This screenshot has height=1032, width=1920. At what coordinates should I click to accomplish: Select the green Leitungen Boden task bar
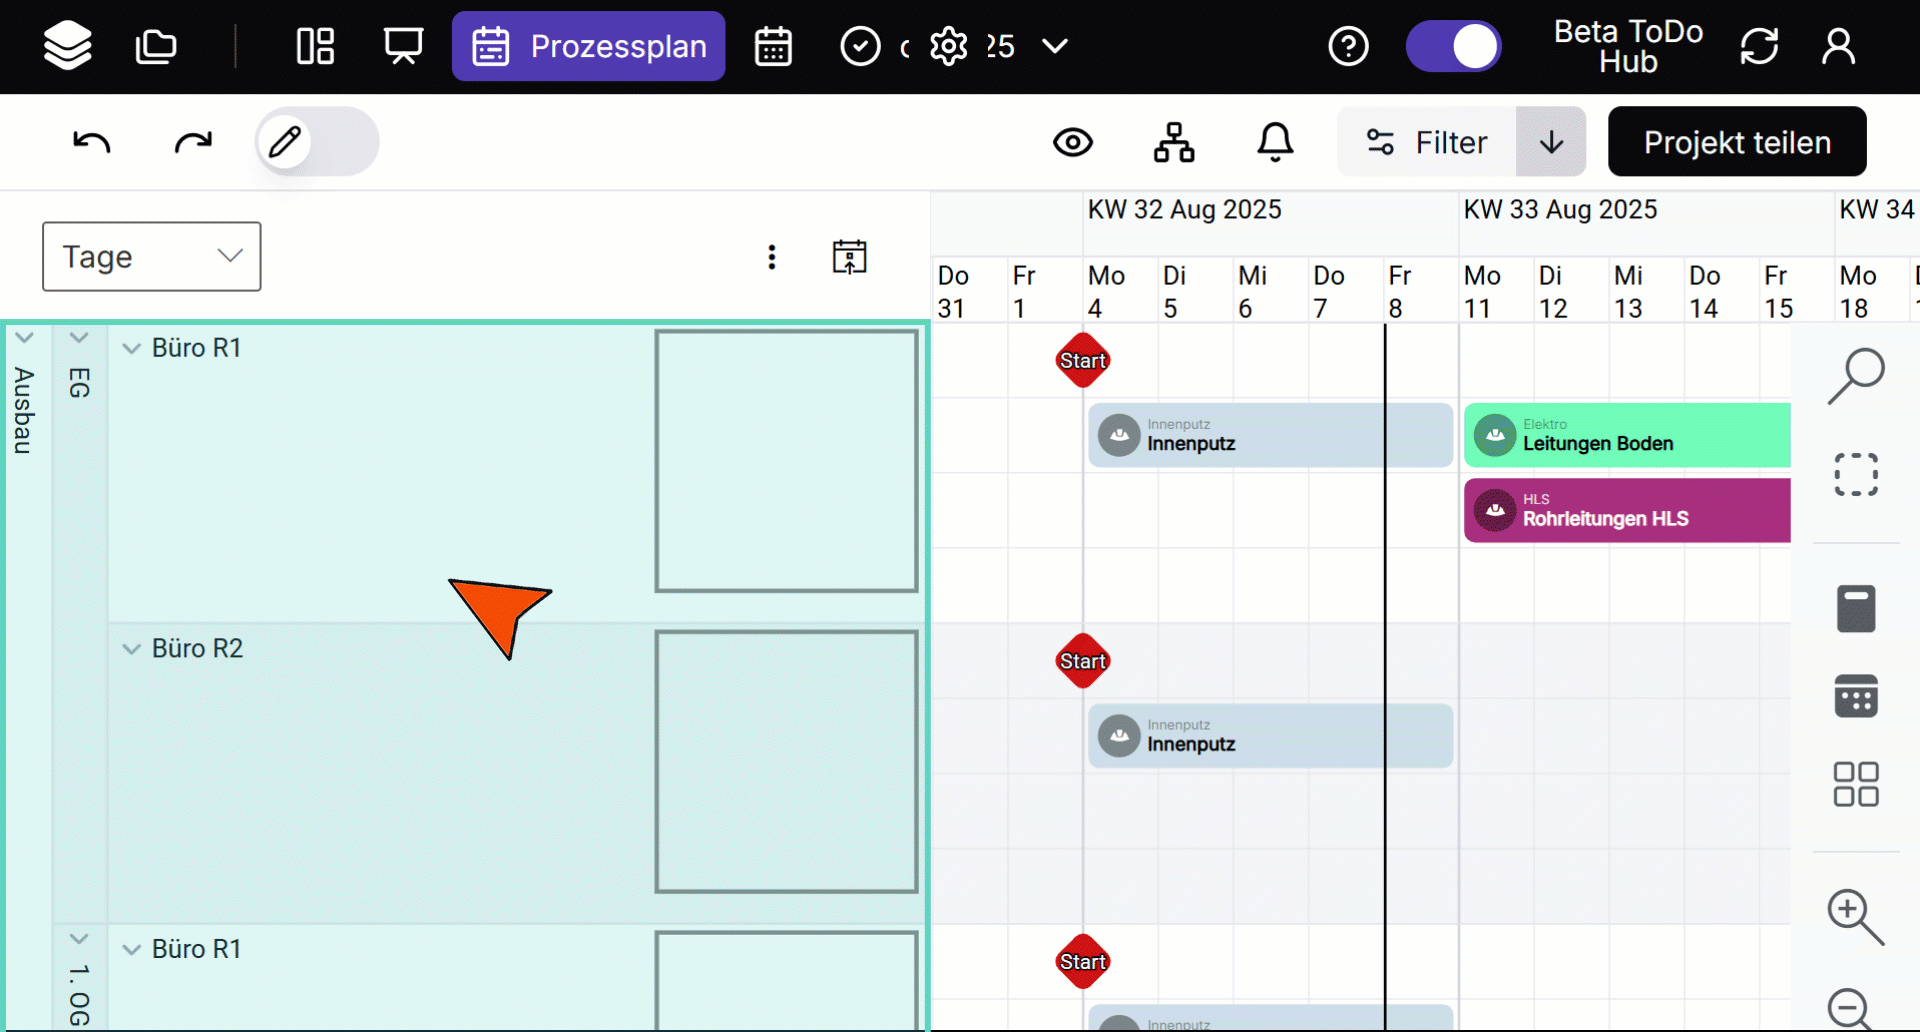[x=1627, y=435]
